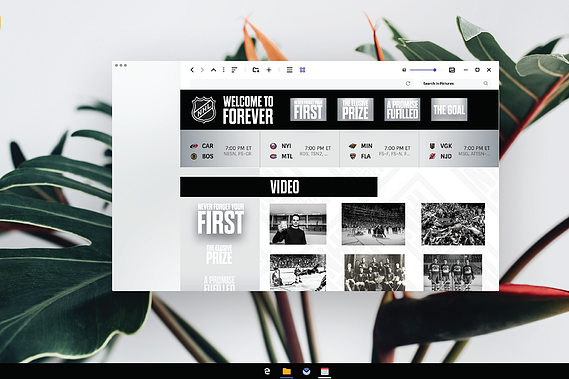569x379 pixels.
Task: Switch to grid view
Action: coord(302,70)
